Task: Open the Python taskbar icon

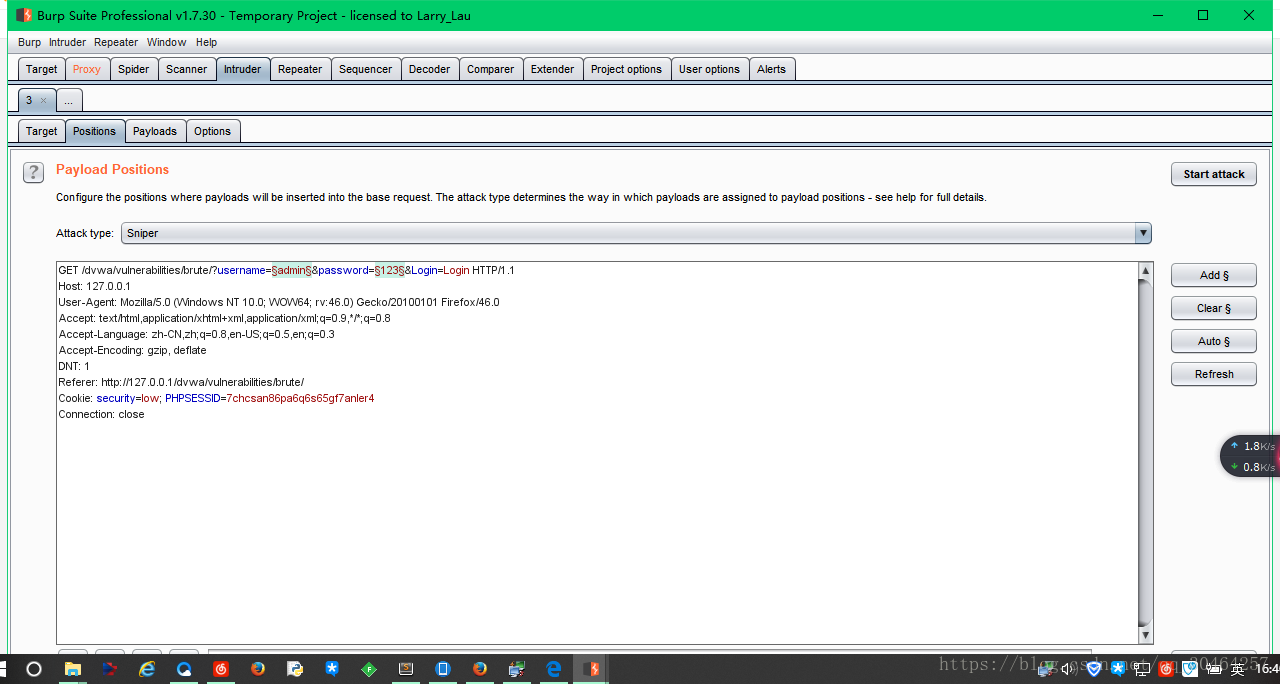Action: 295,669
